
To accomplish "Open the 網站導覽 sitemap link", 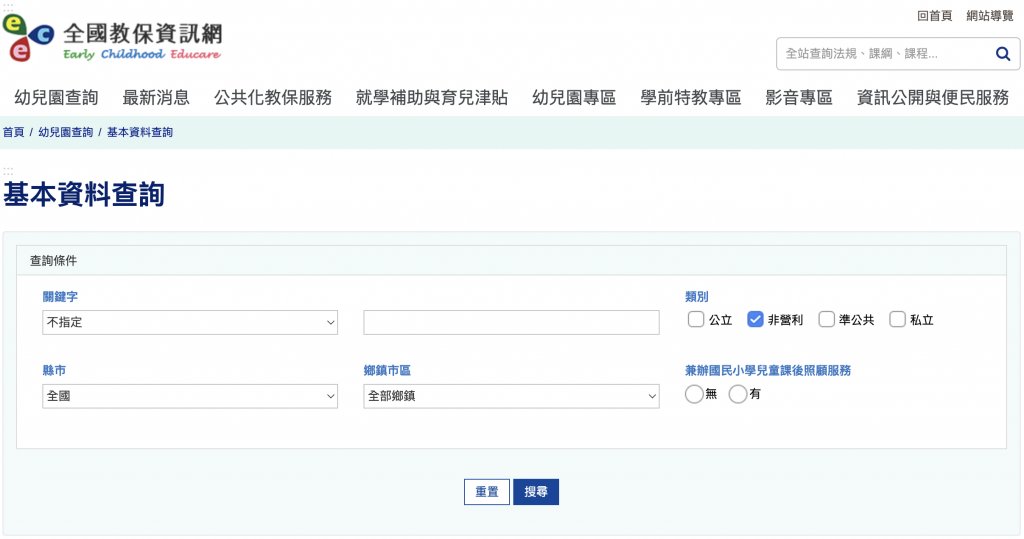I will tap(989, 16).
